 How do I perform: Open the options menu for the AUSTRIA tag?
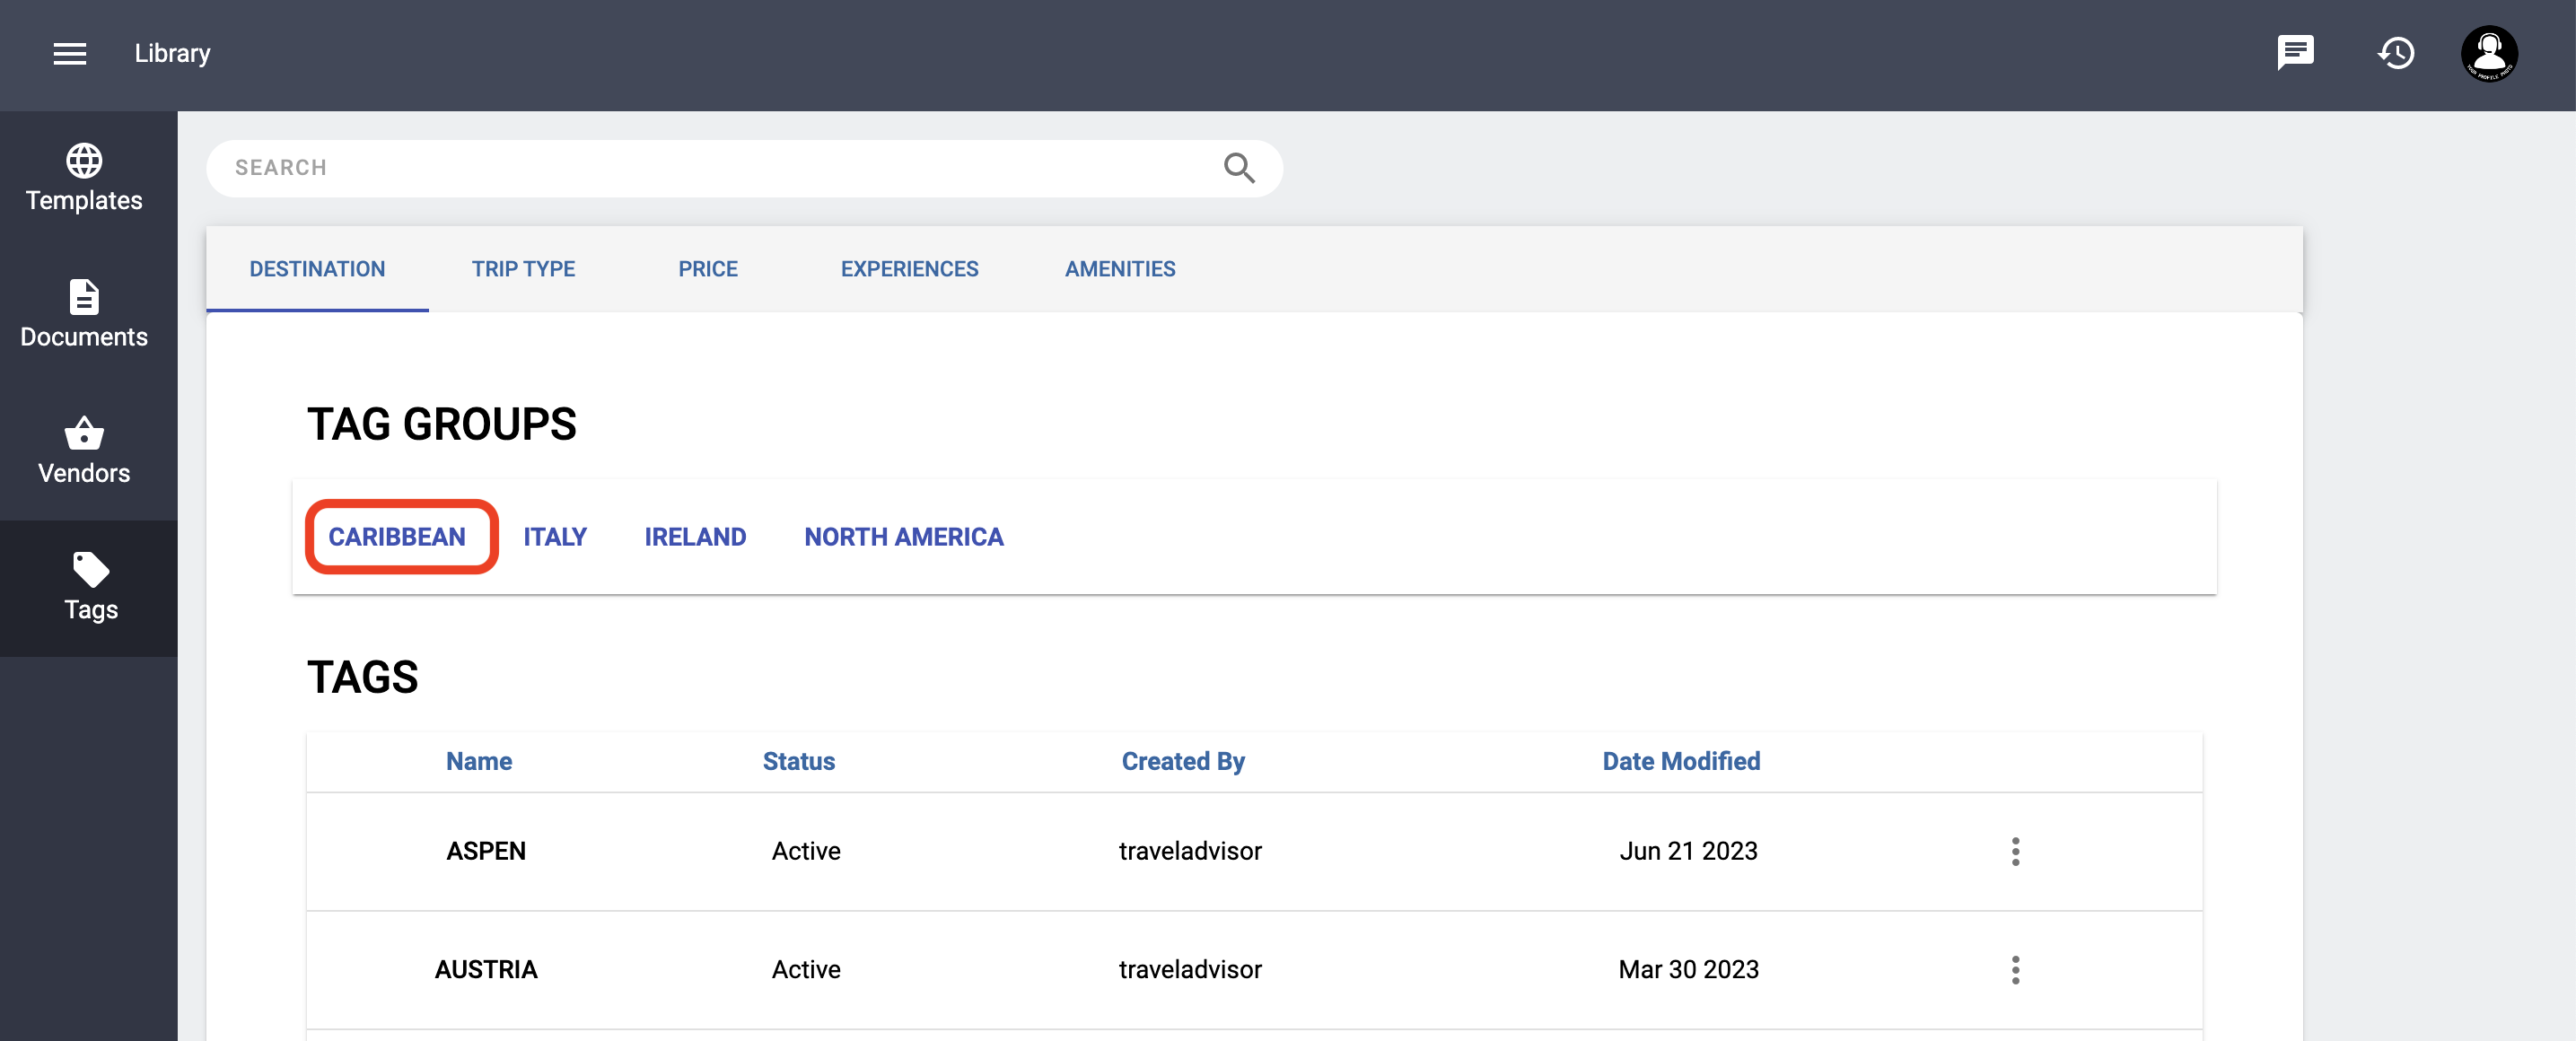pos(2015,970)
